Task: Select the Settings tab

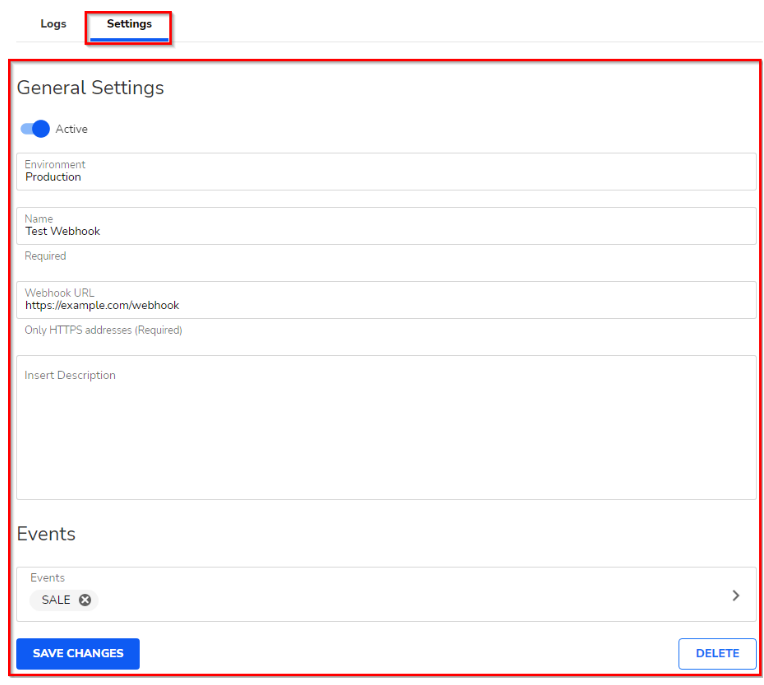Action: [x=129, y=24]
